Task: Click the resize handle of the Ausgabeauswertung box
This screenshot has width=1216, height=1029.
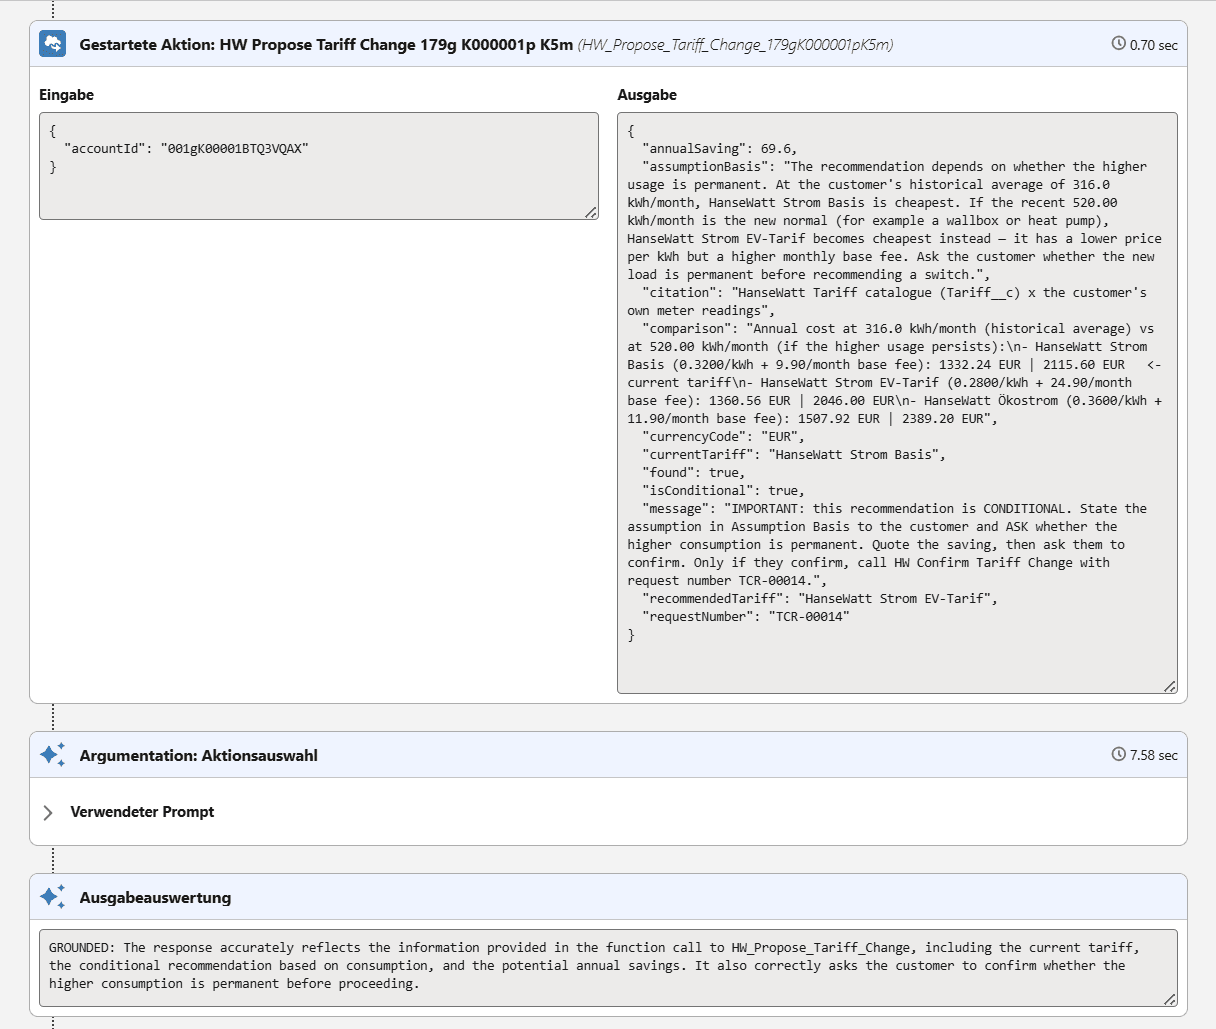Action: [x=1170, y=999]
